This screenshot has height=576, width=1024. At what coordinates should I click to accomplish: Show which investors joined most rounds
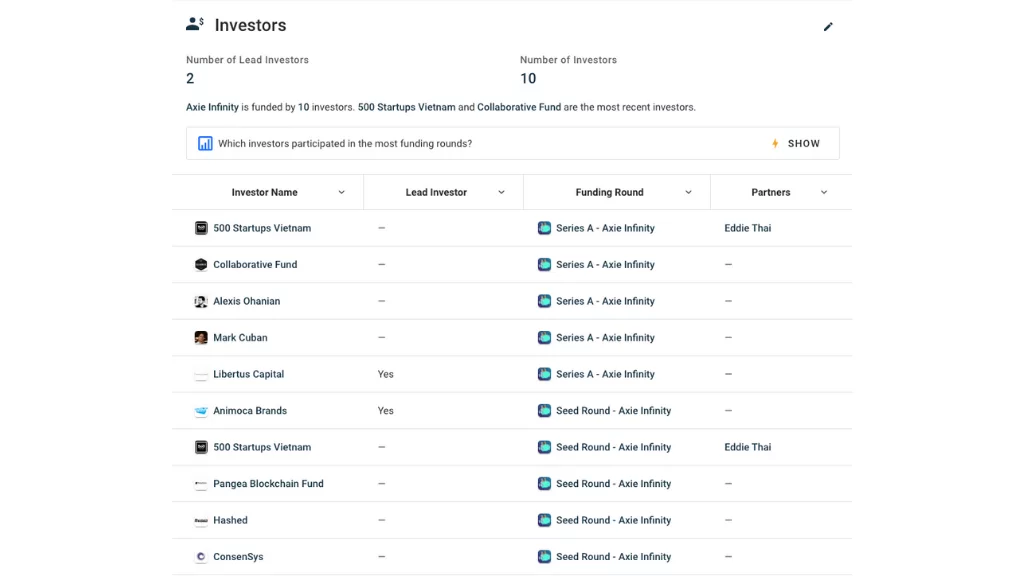[x=796, y=144]
